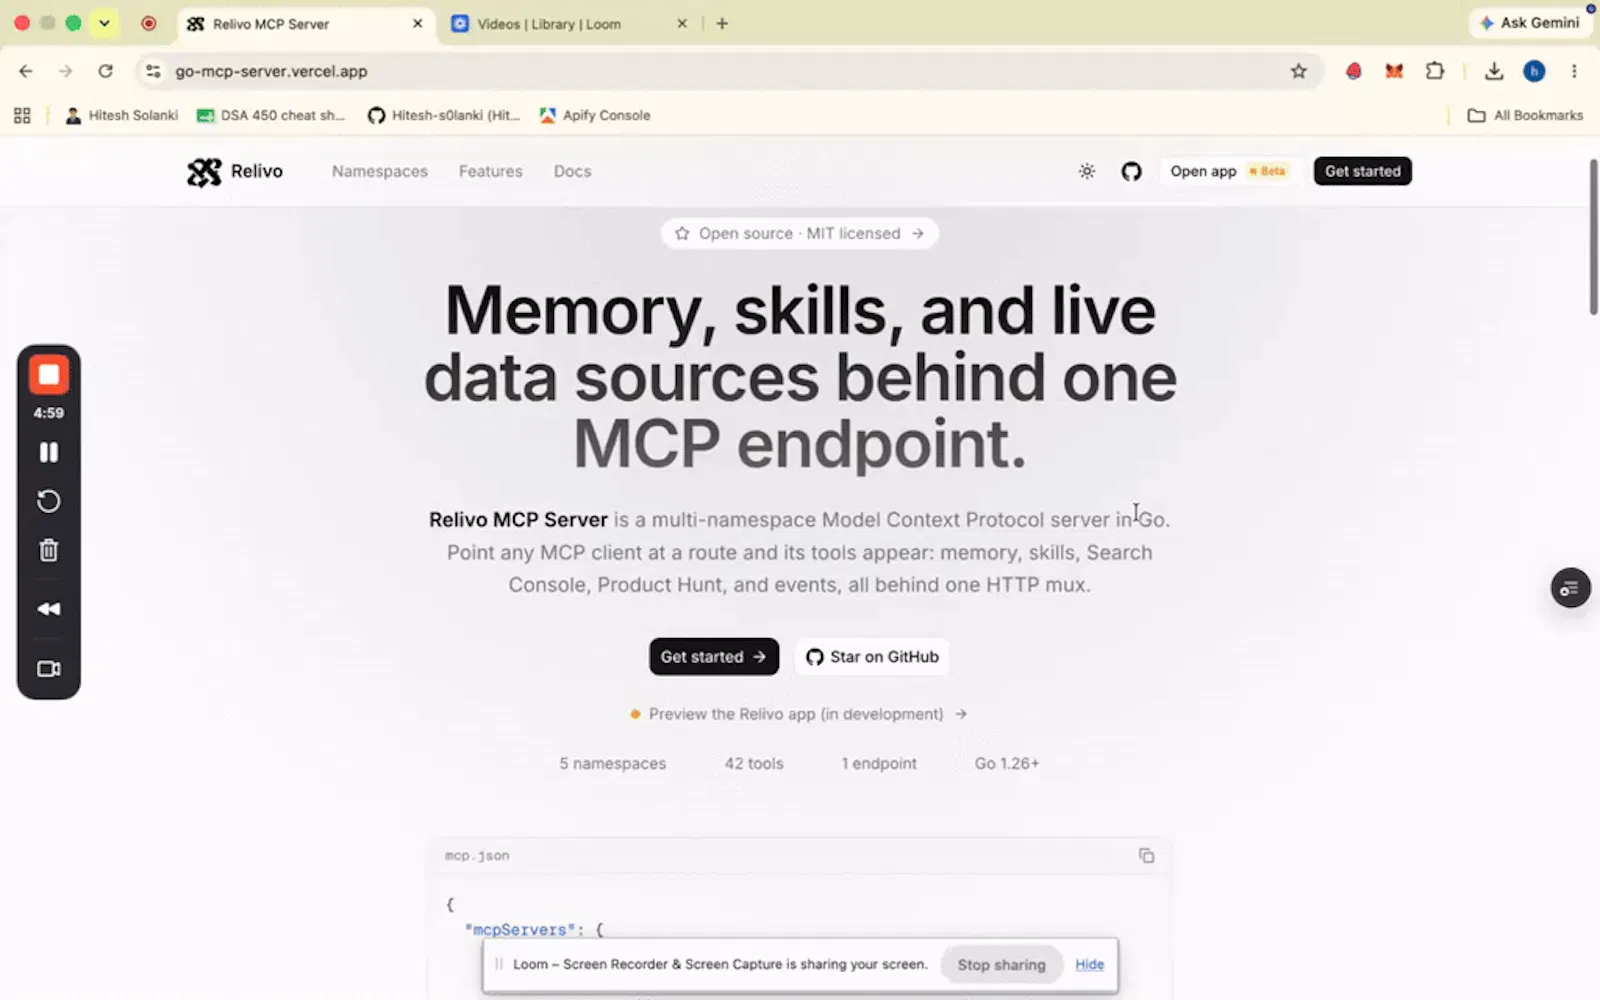Open All Bookmarks folder
1600x1000 pixels.
pos(1525,115)
